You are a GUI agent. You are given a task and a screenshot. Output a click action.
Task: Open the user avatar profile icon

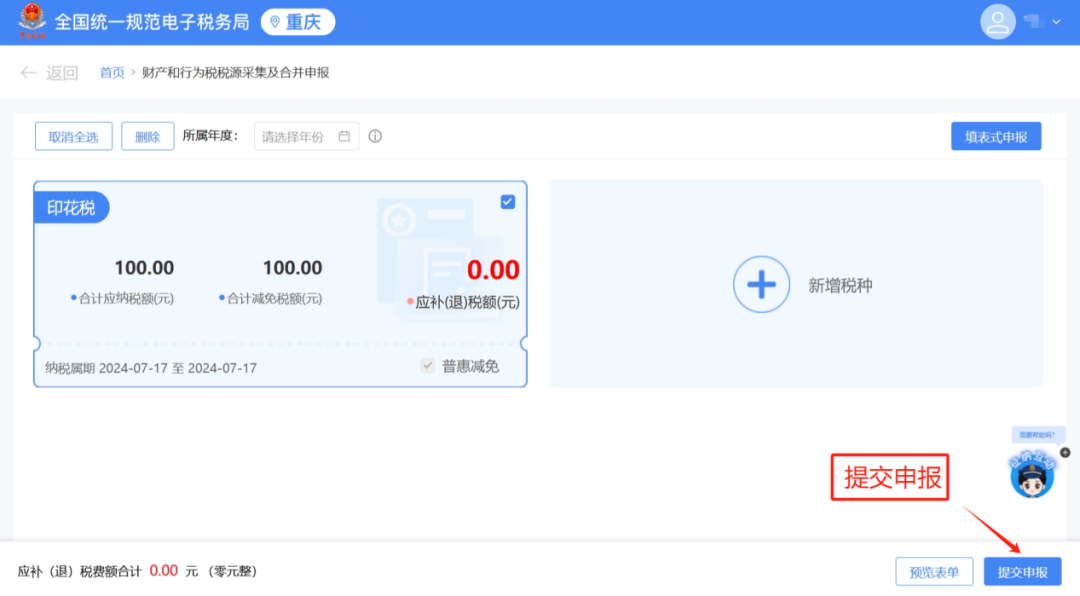pos(997,22)
